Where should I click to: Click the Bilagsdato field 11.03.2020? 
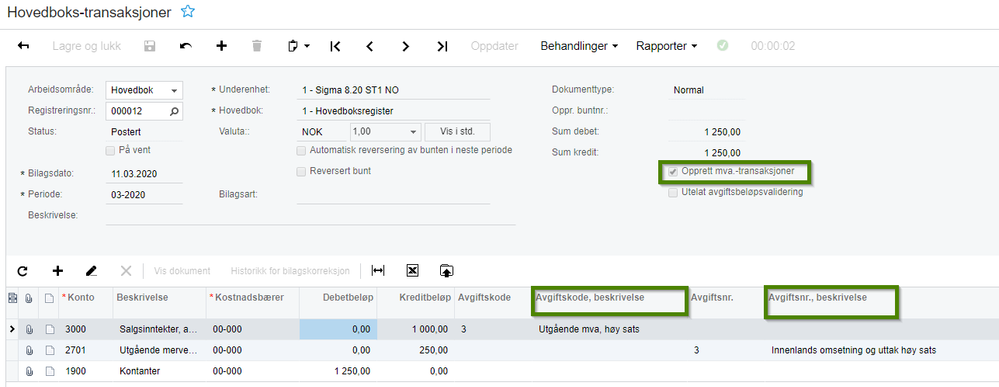point(145,173)
